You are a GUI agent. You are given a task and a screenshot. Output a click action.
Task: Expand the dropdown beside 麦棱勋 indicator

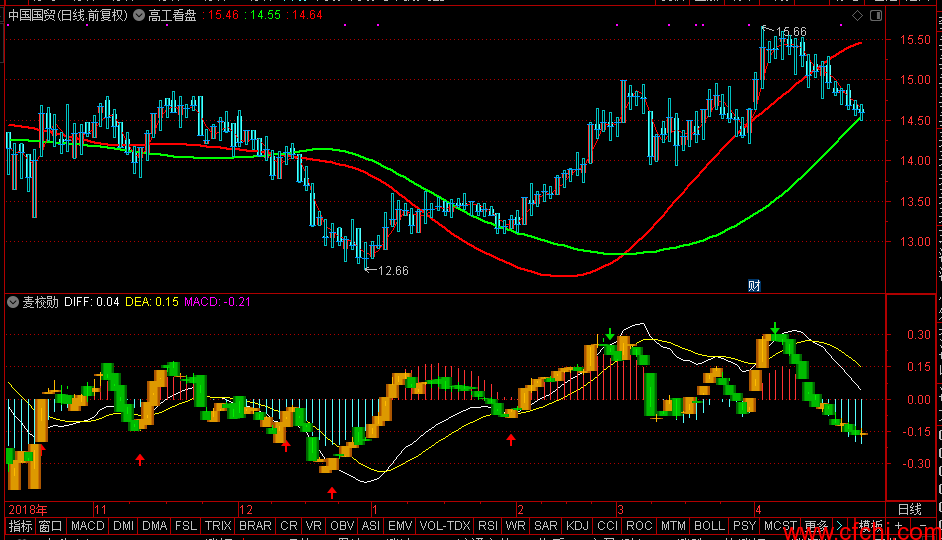tap(13, 302)
